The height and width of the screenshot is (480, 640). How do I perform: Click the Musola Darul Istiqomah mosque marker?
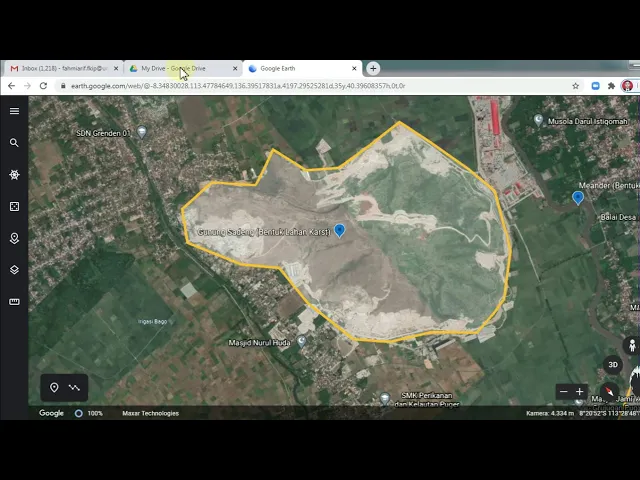pos(538,120)
